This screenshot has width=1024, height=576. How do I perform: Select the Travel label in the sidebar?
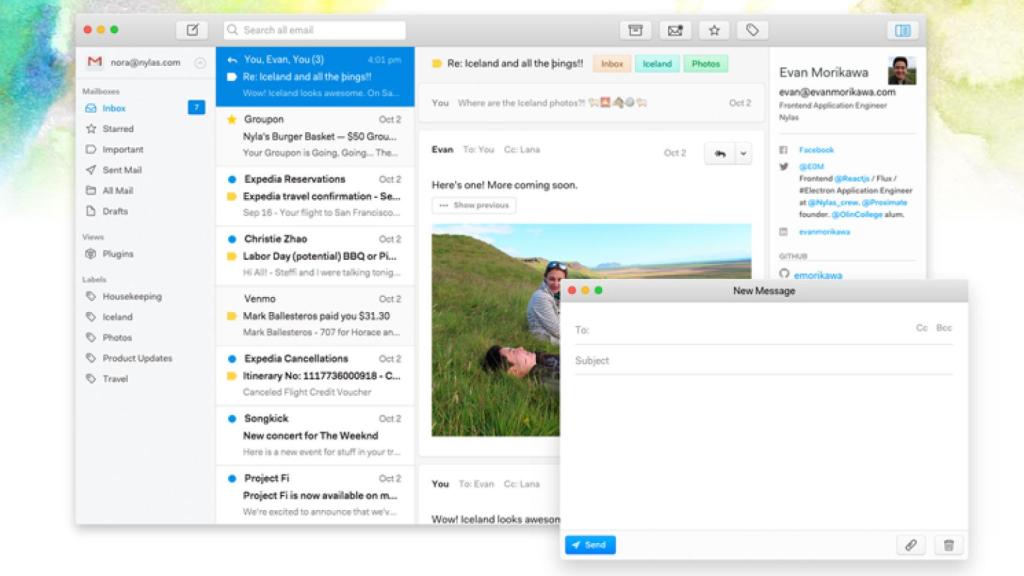[x=115, y=379]
